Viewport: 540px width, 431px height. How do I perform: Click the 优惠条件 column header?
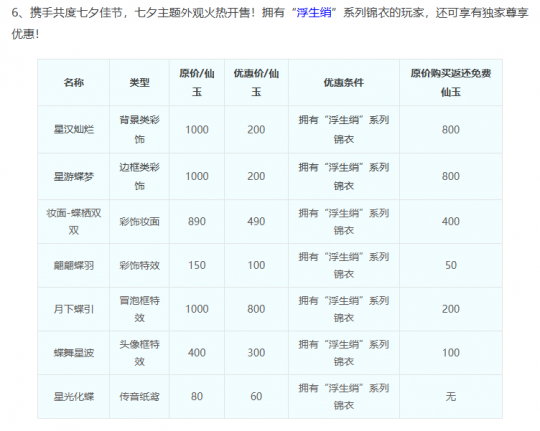tap(344, 83)
